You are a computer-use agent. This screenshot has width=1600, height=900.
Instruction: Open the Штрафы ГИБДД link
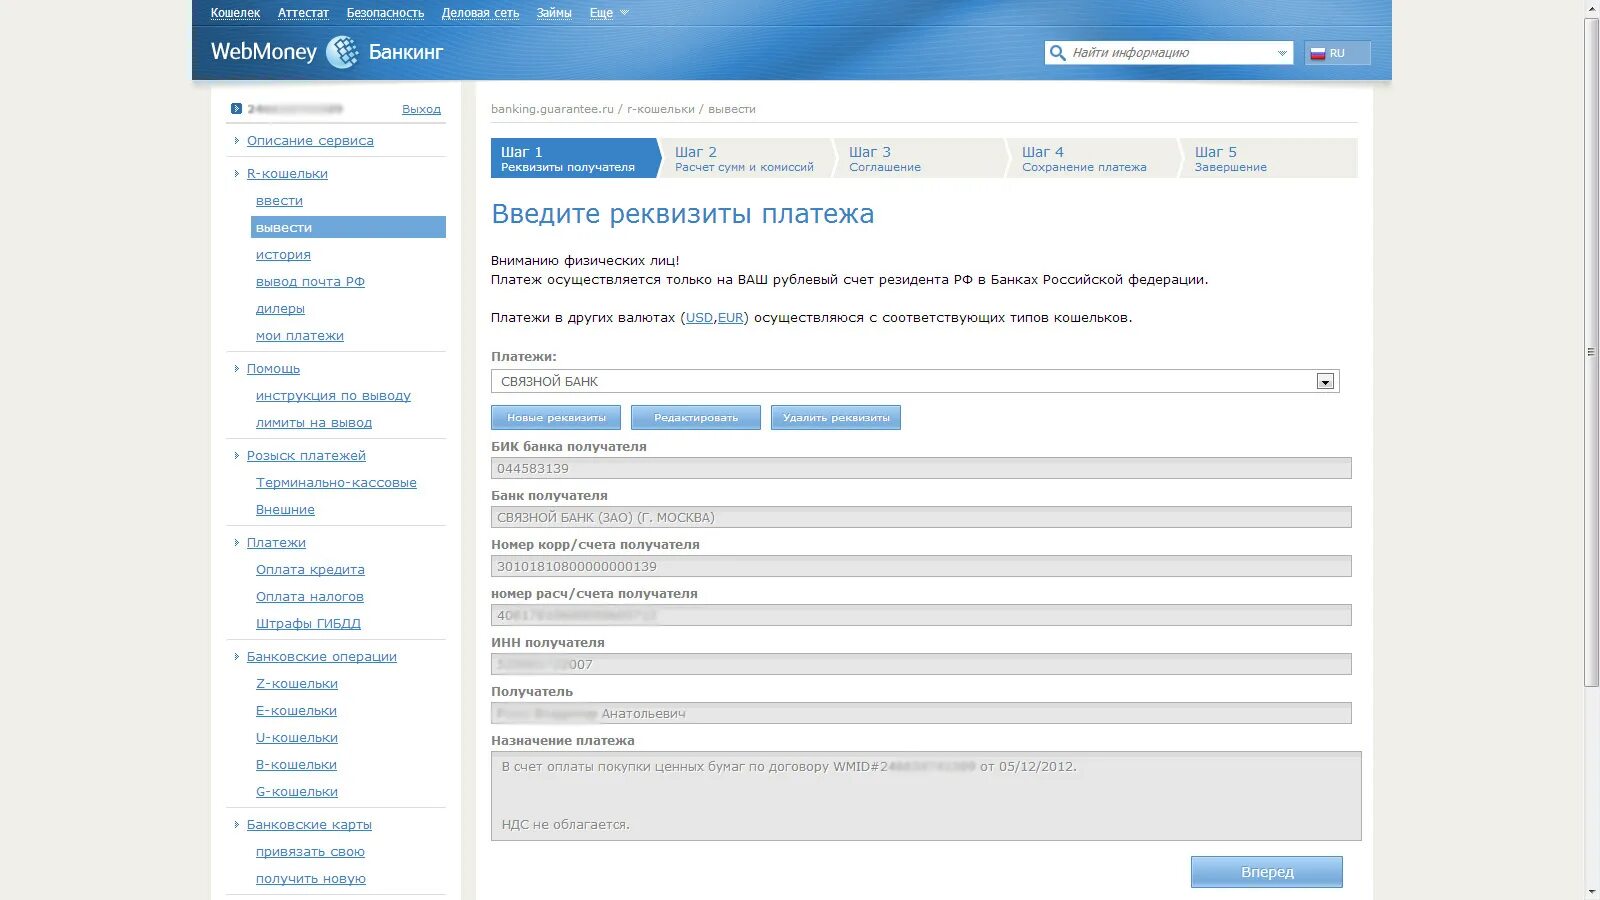[x=308, y=624]
